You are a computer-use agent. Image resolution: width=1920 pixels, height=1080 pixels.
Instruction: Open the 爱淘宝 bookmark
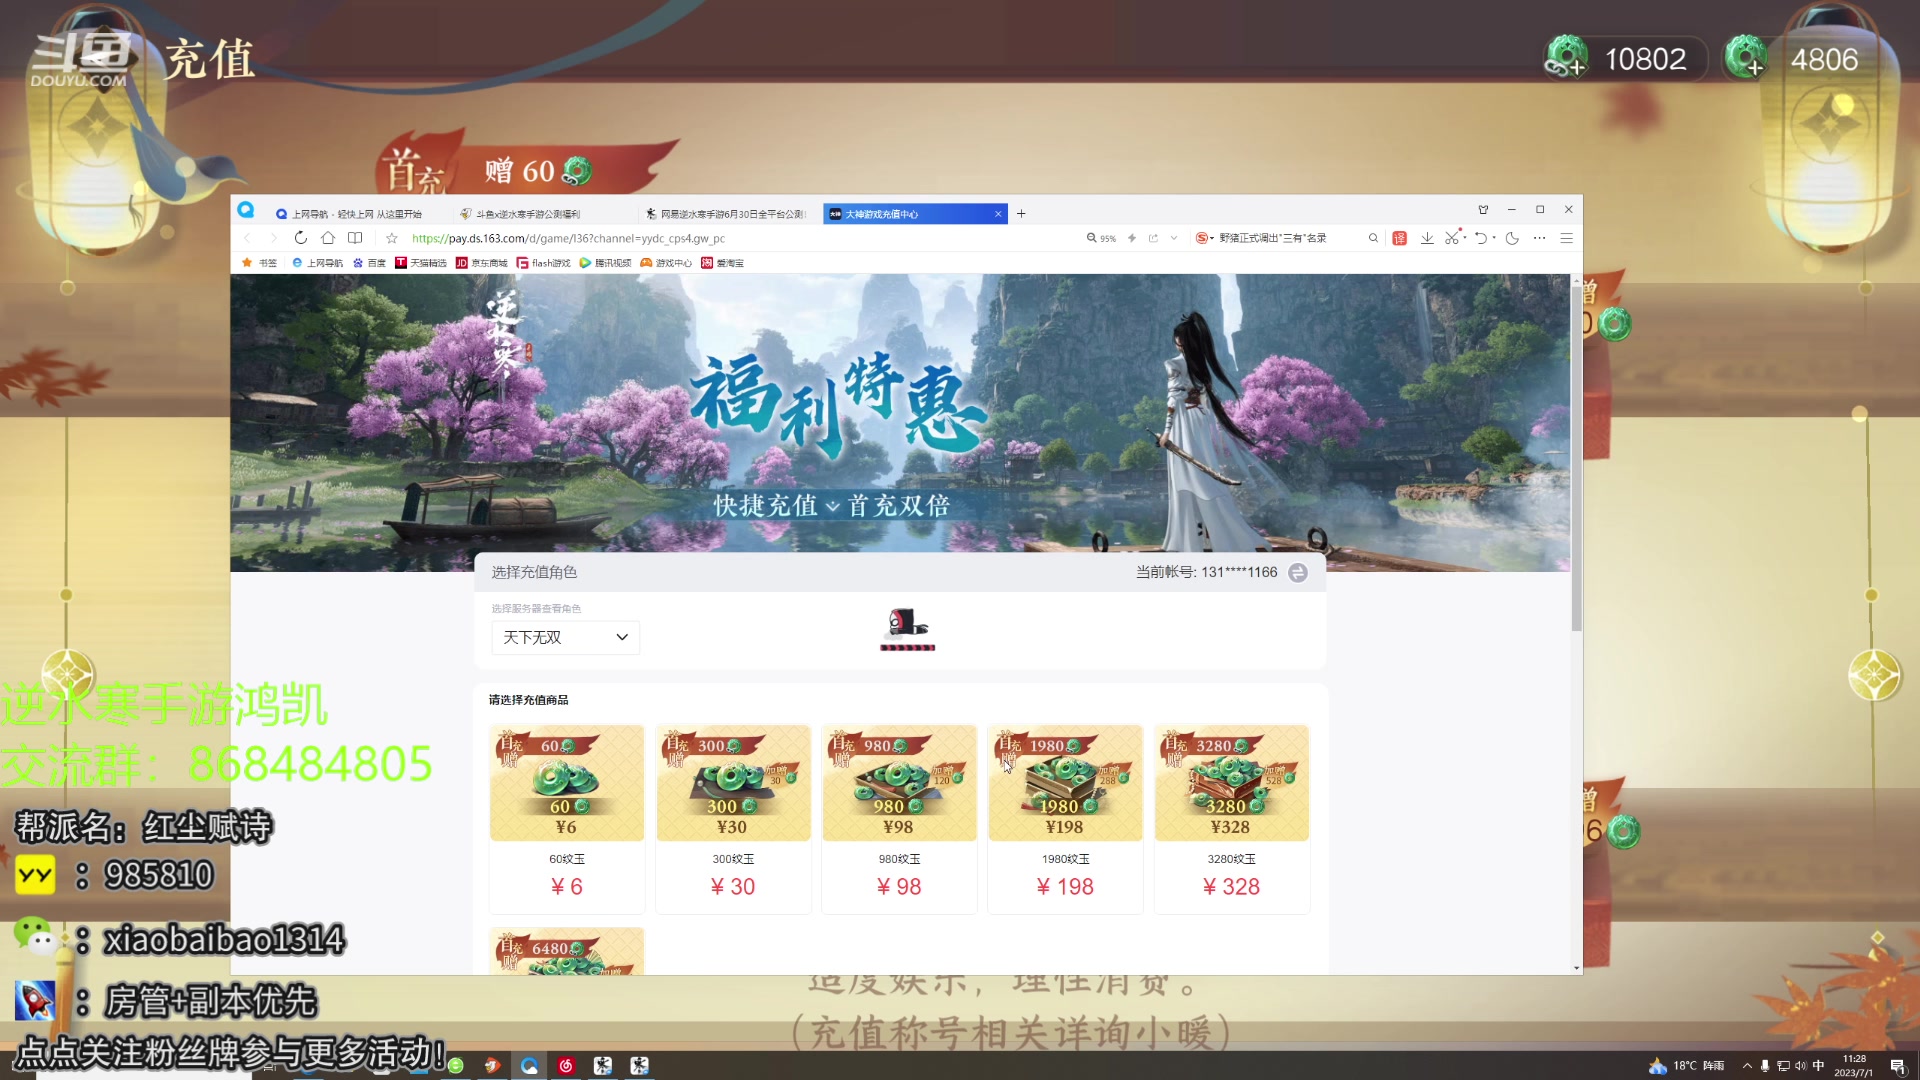click(x=723, y=263)
